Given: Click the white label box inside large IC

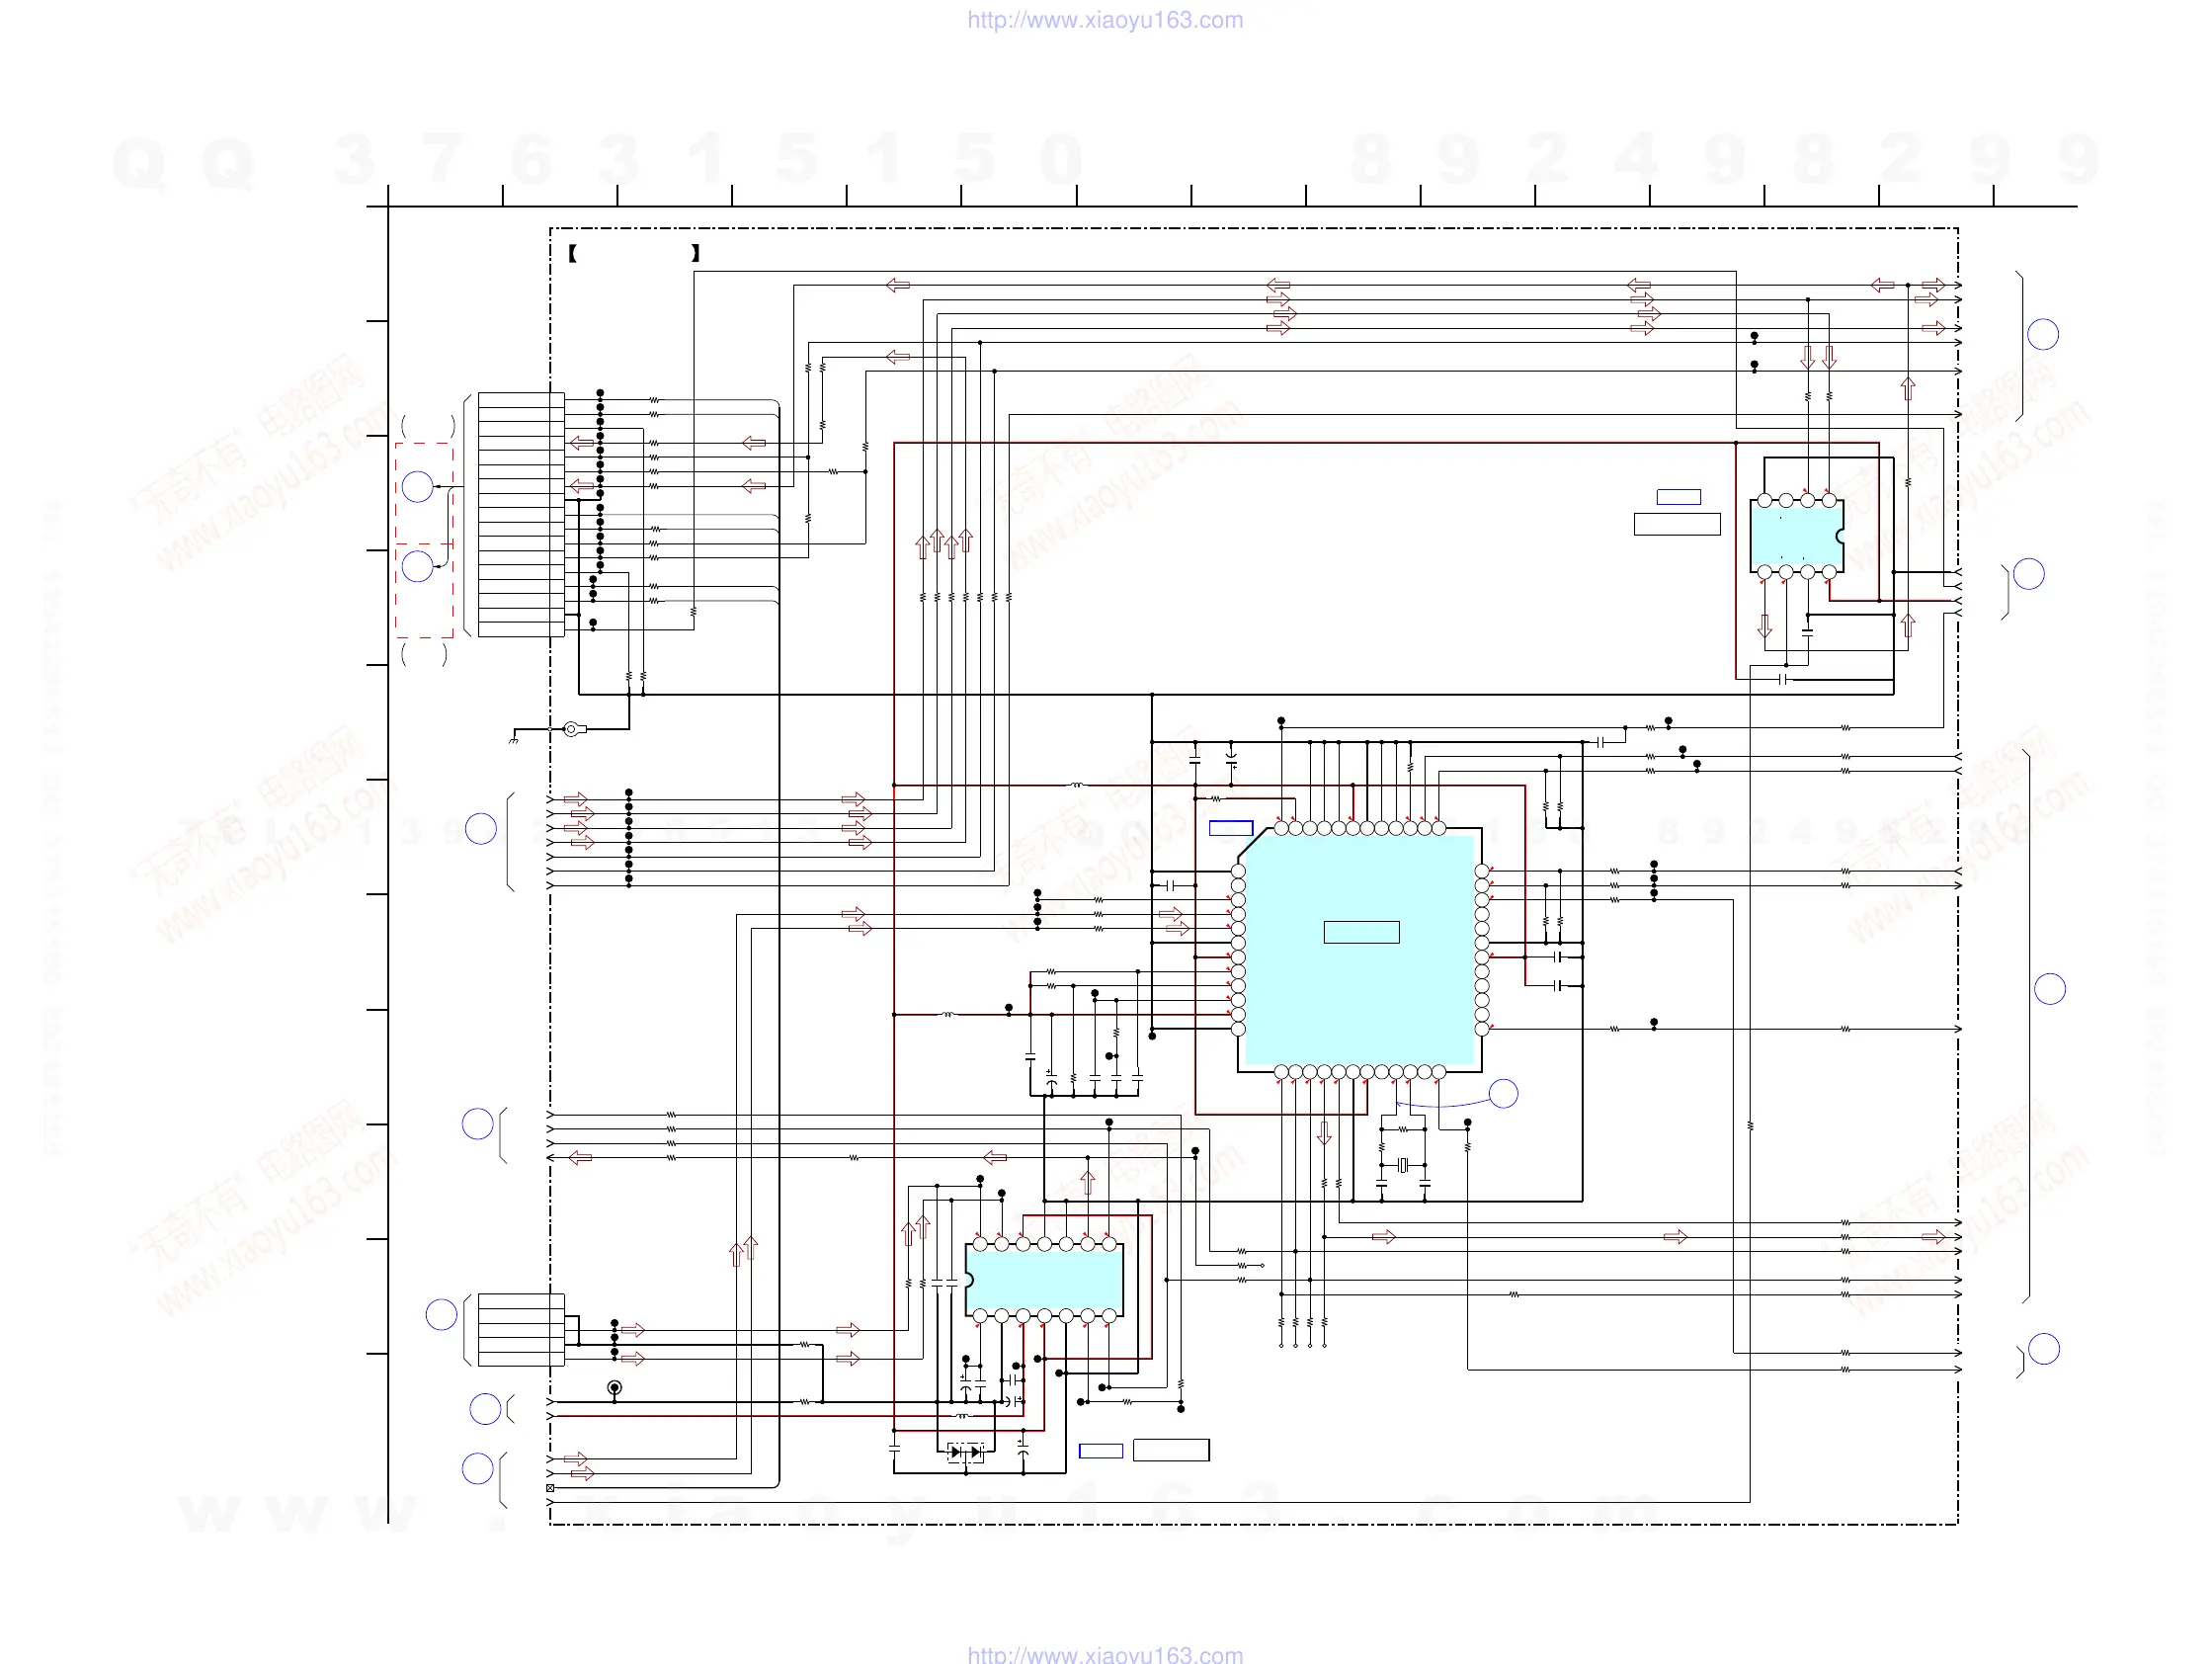Looking at the screenshot, I should pos(1361,932).
